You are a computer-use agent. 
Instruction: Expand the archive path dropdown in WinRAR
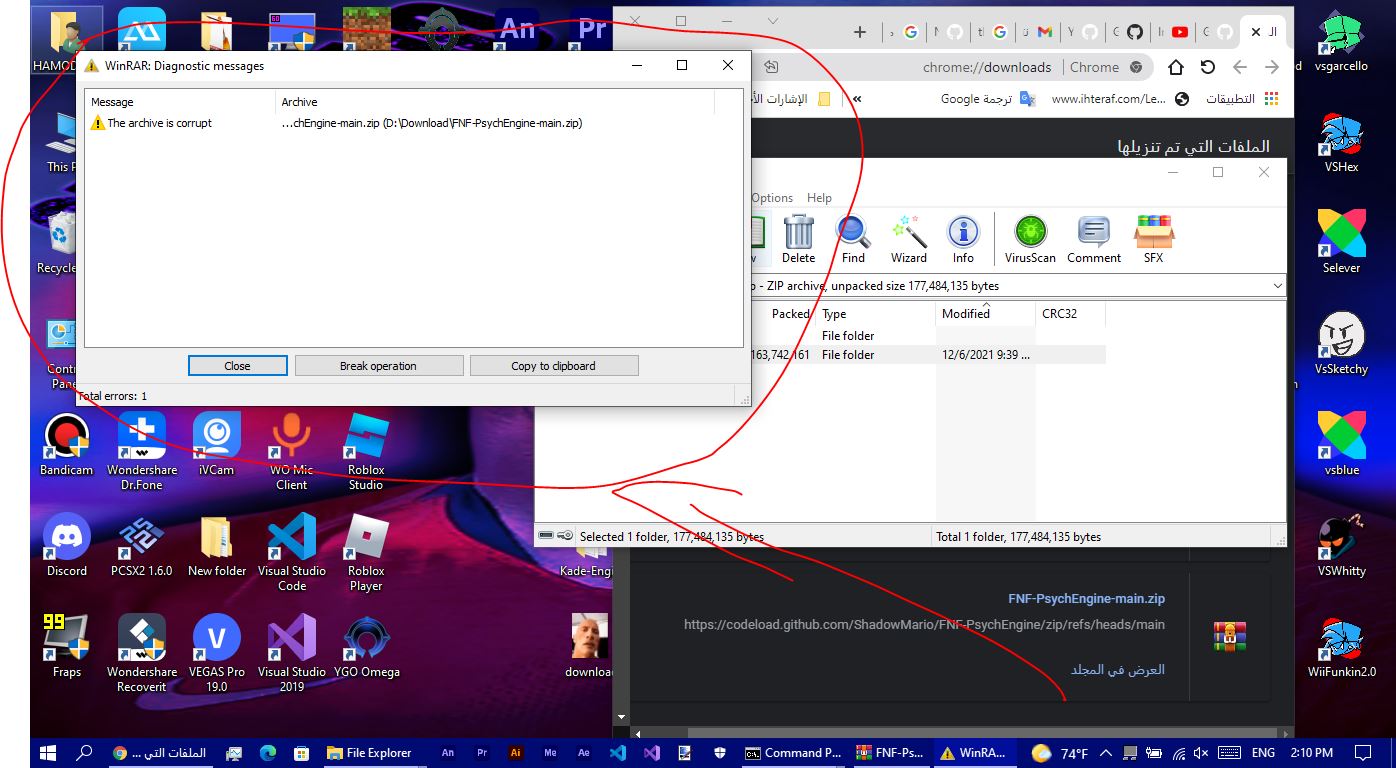coord(1278,286)
